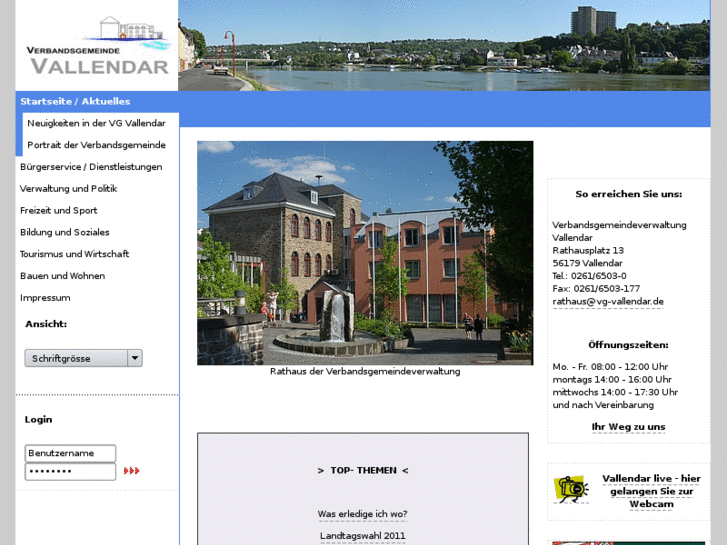Click the 'Fax: 0261/6503-177' line
This screenshot has width=727, height=545.
click(x=596, y=289)
